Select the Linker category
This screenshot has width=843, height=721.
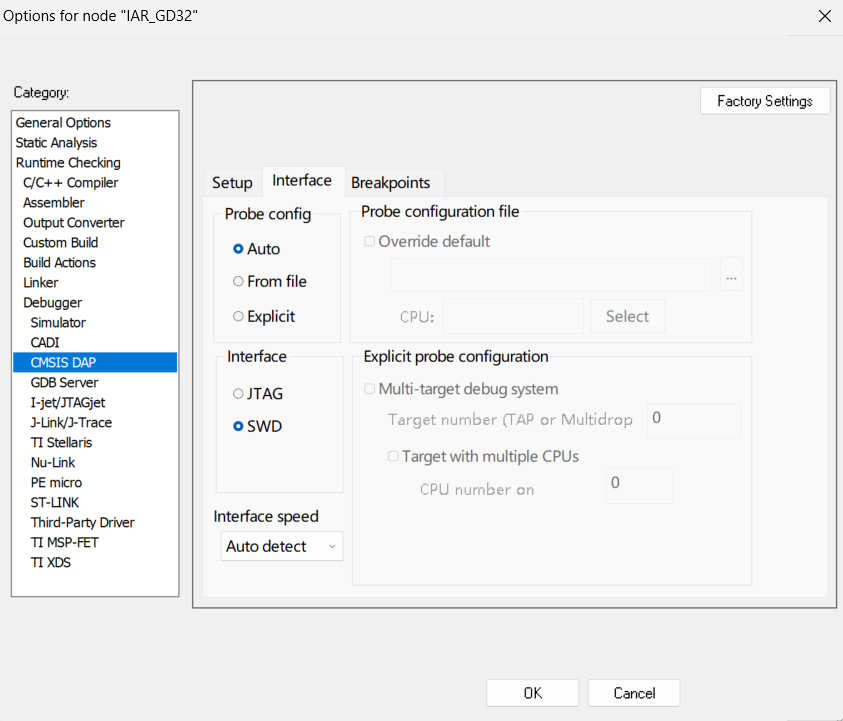[95, 282]
